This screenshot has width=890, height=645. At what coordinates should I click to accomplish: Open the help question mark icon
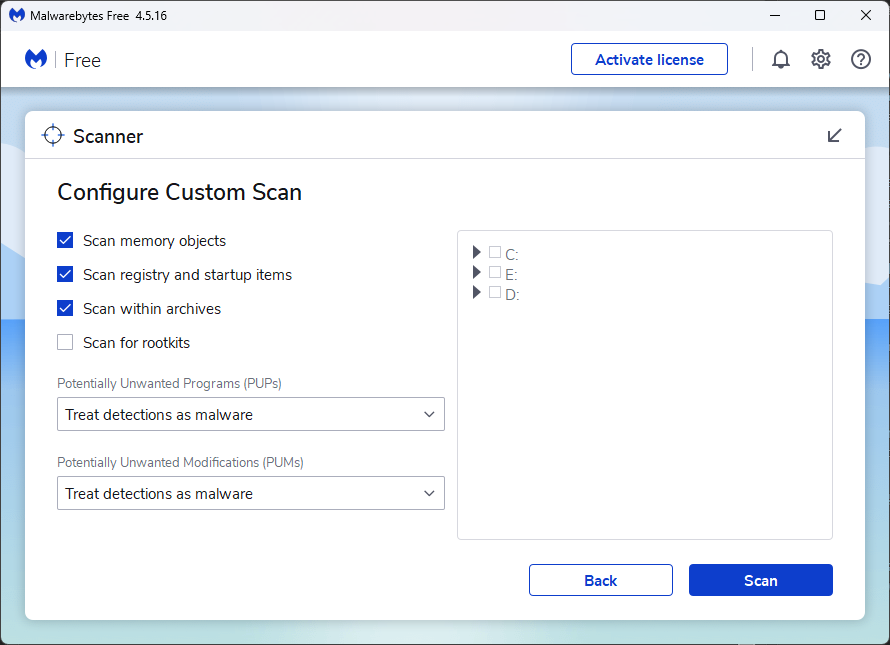(861, 59)
